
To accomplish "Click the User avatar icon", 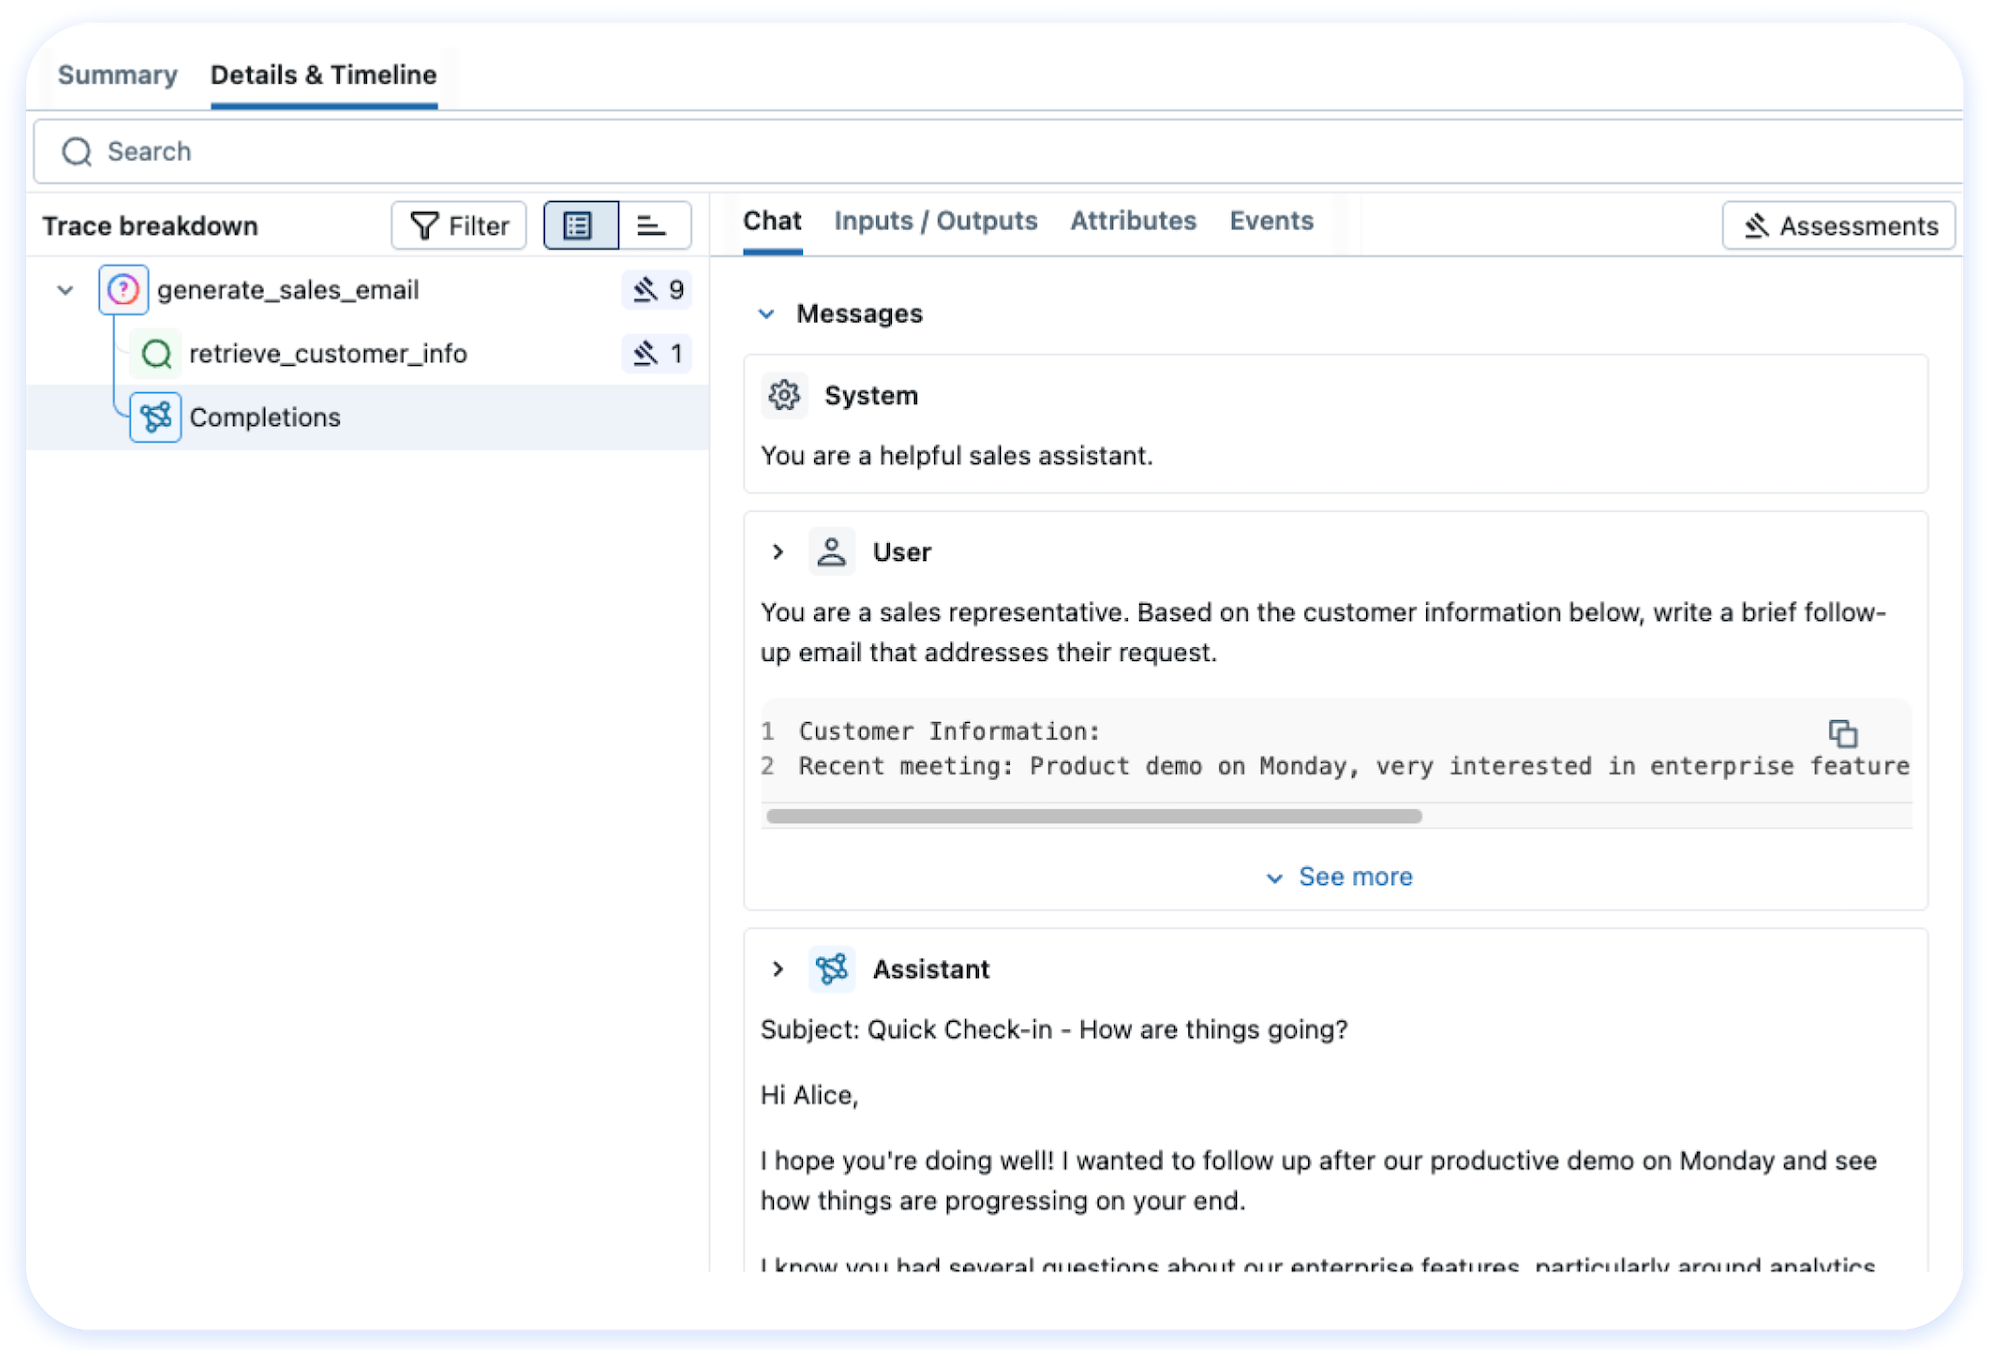I will 831,552.
